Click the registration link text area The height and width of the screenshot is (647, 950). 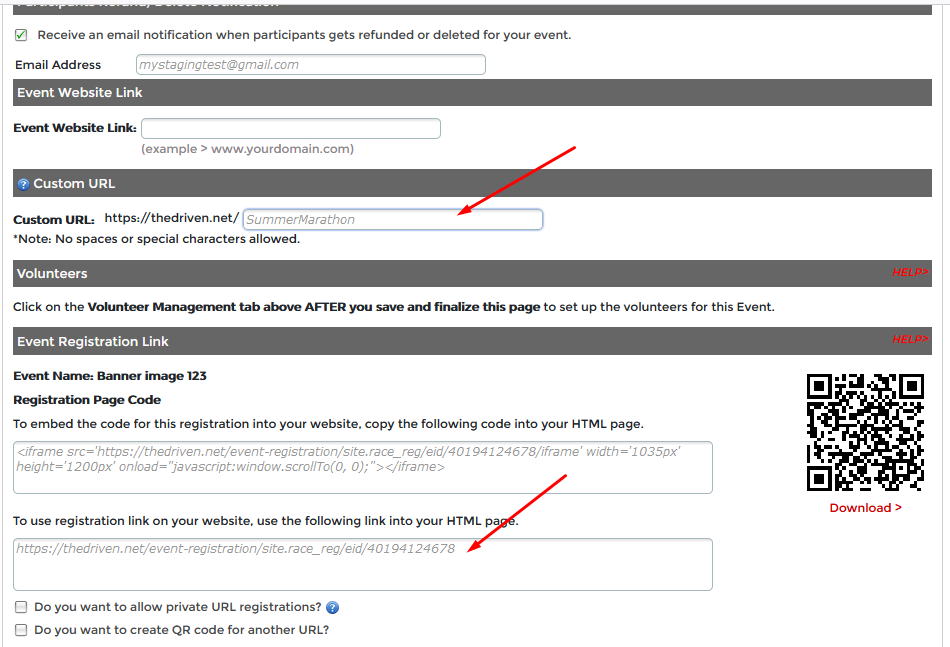click(x=362, y=564)
